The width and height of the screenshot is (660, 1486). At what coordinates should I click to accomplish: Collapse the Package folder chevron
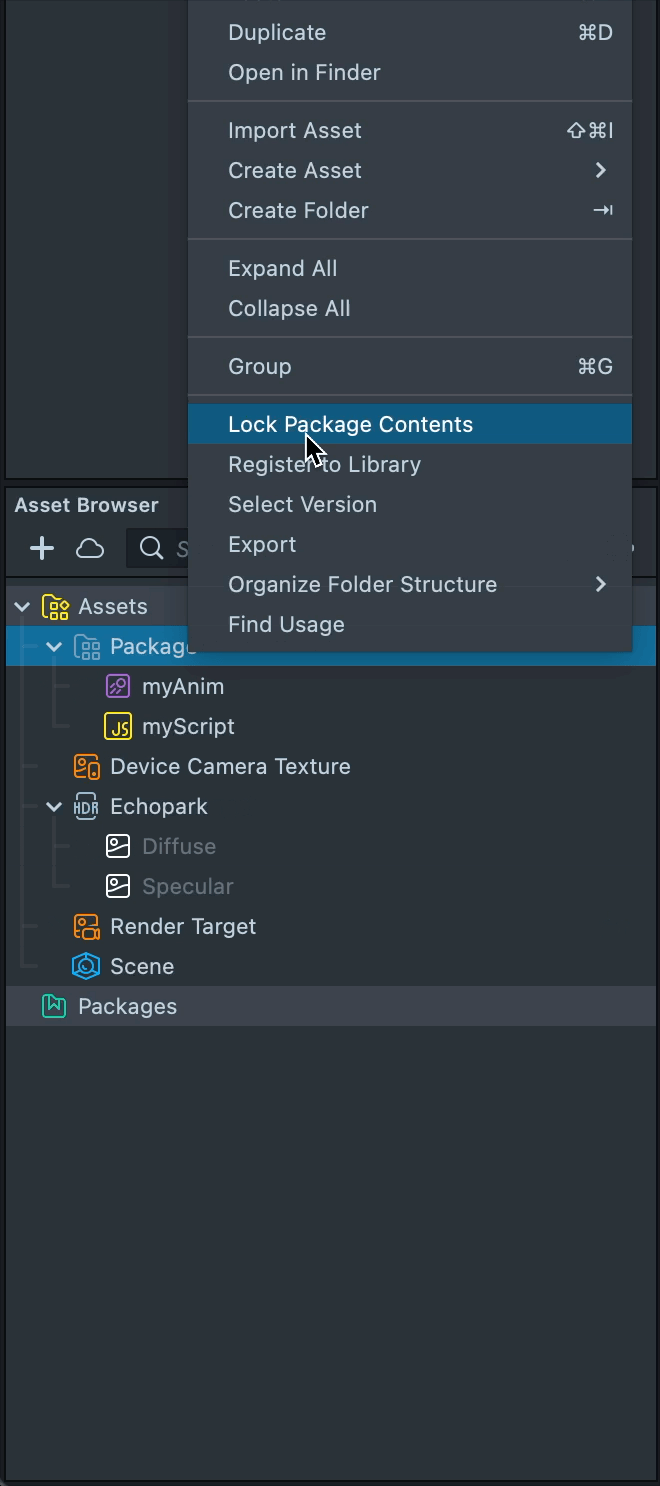tap(54, 647)
